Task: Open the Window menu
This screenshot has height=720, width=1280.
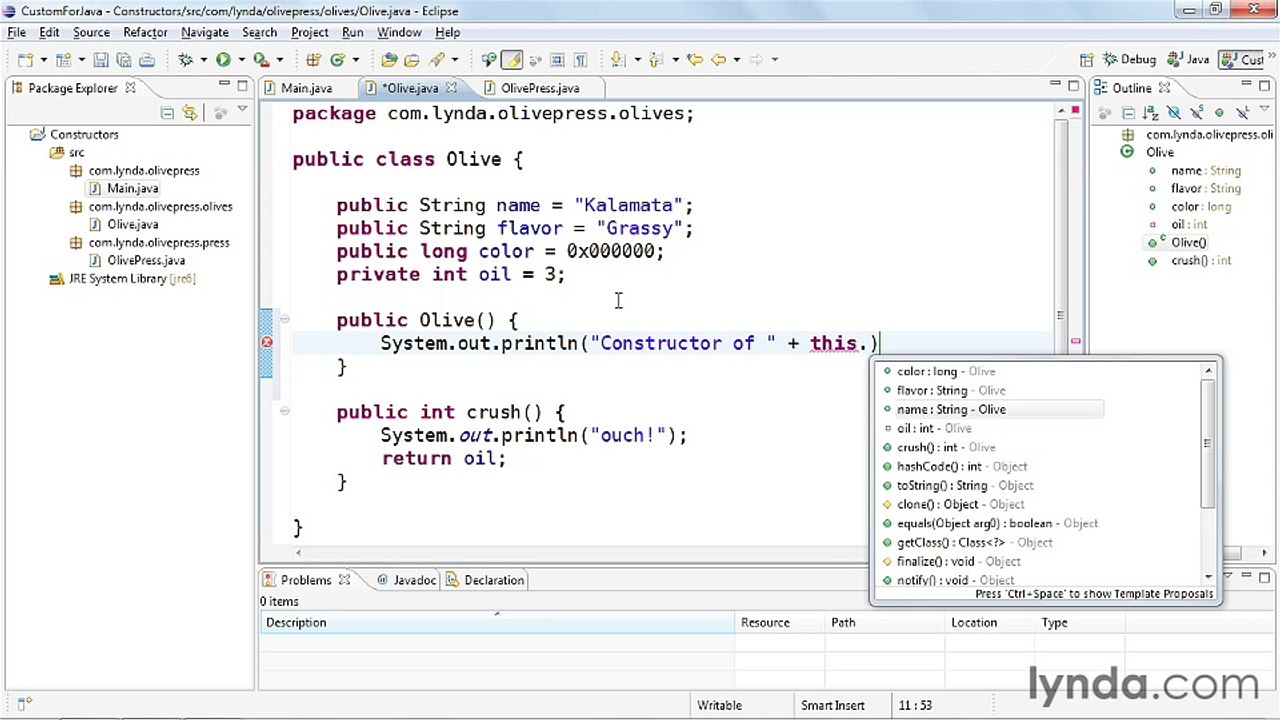Action: click(399, 32)
